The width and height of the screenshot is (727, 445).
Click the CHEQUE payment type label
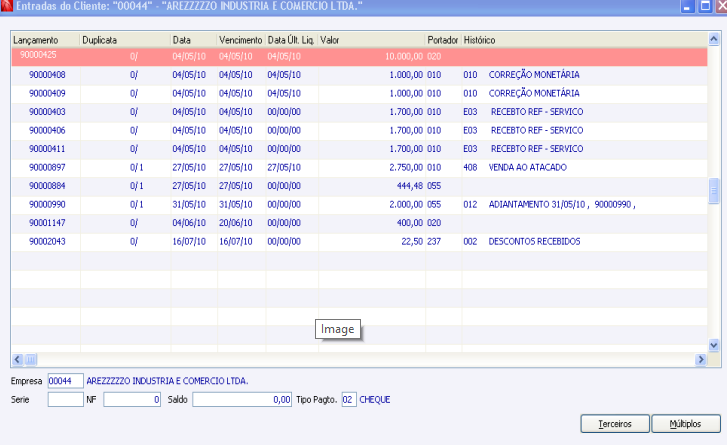(375, 400)
